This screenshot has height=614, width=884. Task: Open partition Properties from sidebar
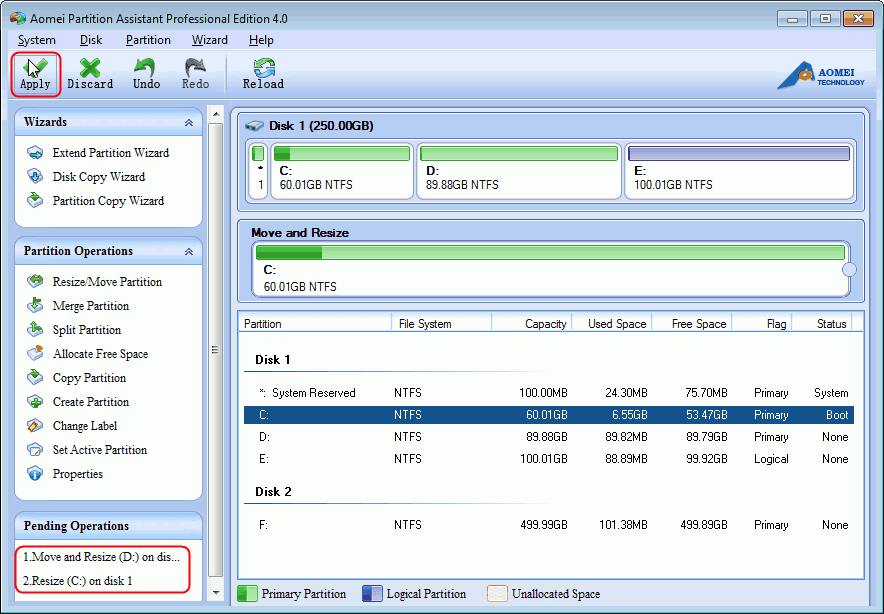pyautogui.click(x=77, y=474)
